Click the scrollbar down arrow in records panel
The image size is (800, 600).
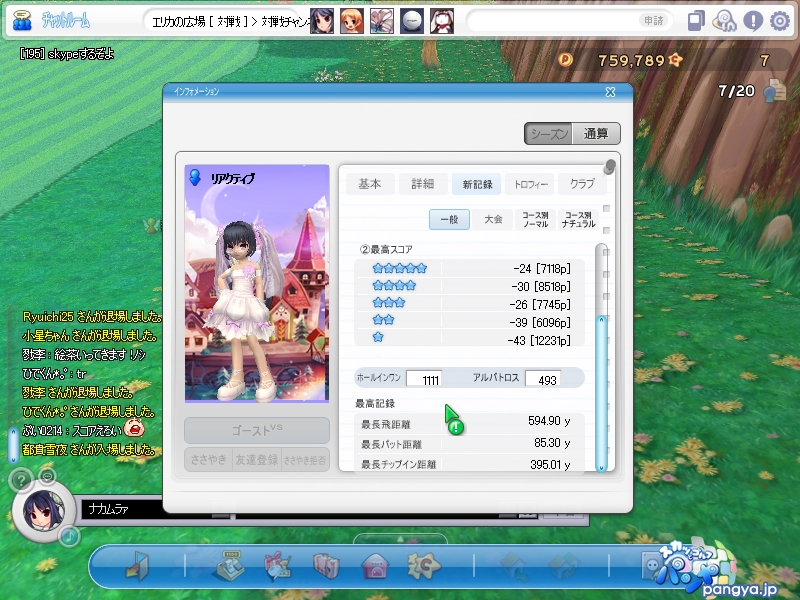click(601, 465)
